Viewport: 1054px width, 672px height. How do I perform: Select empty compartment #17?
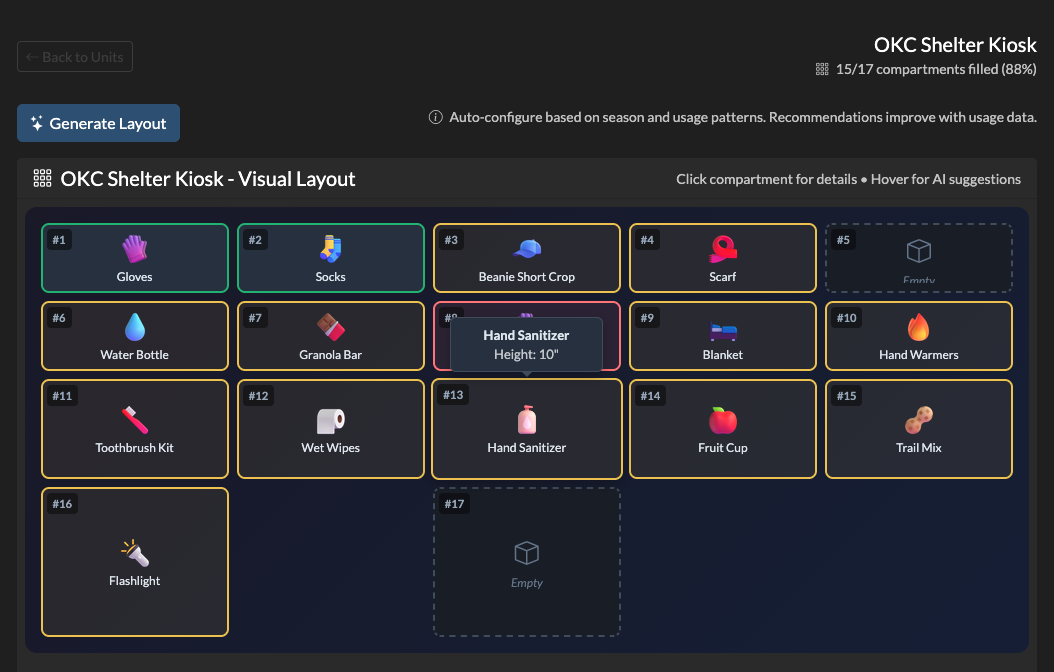527,562
